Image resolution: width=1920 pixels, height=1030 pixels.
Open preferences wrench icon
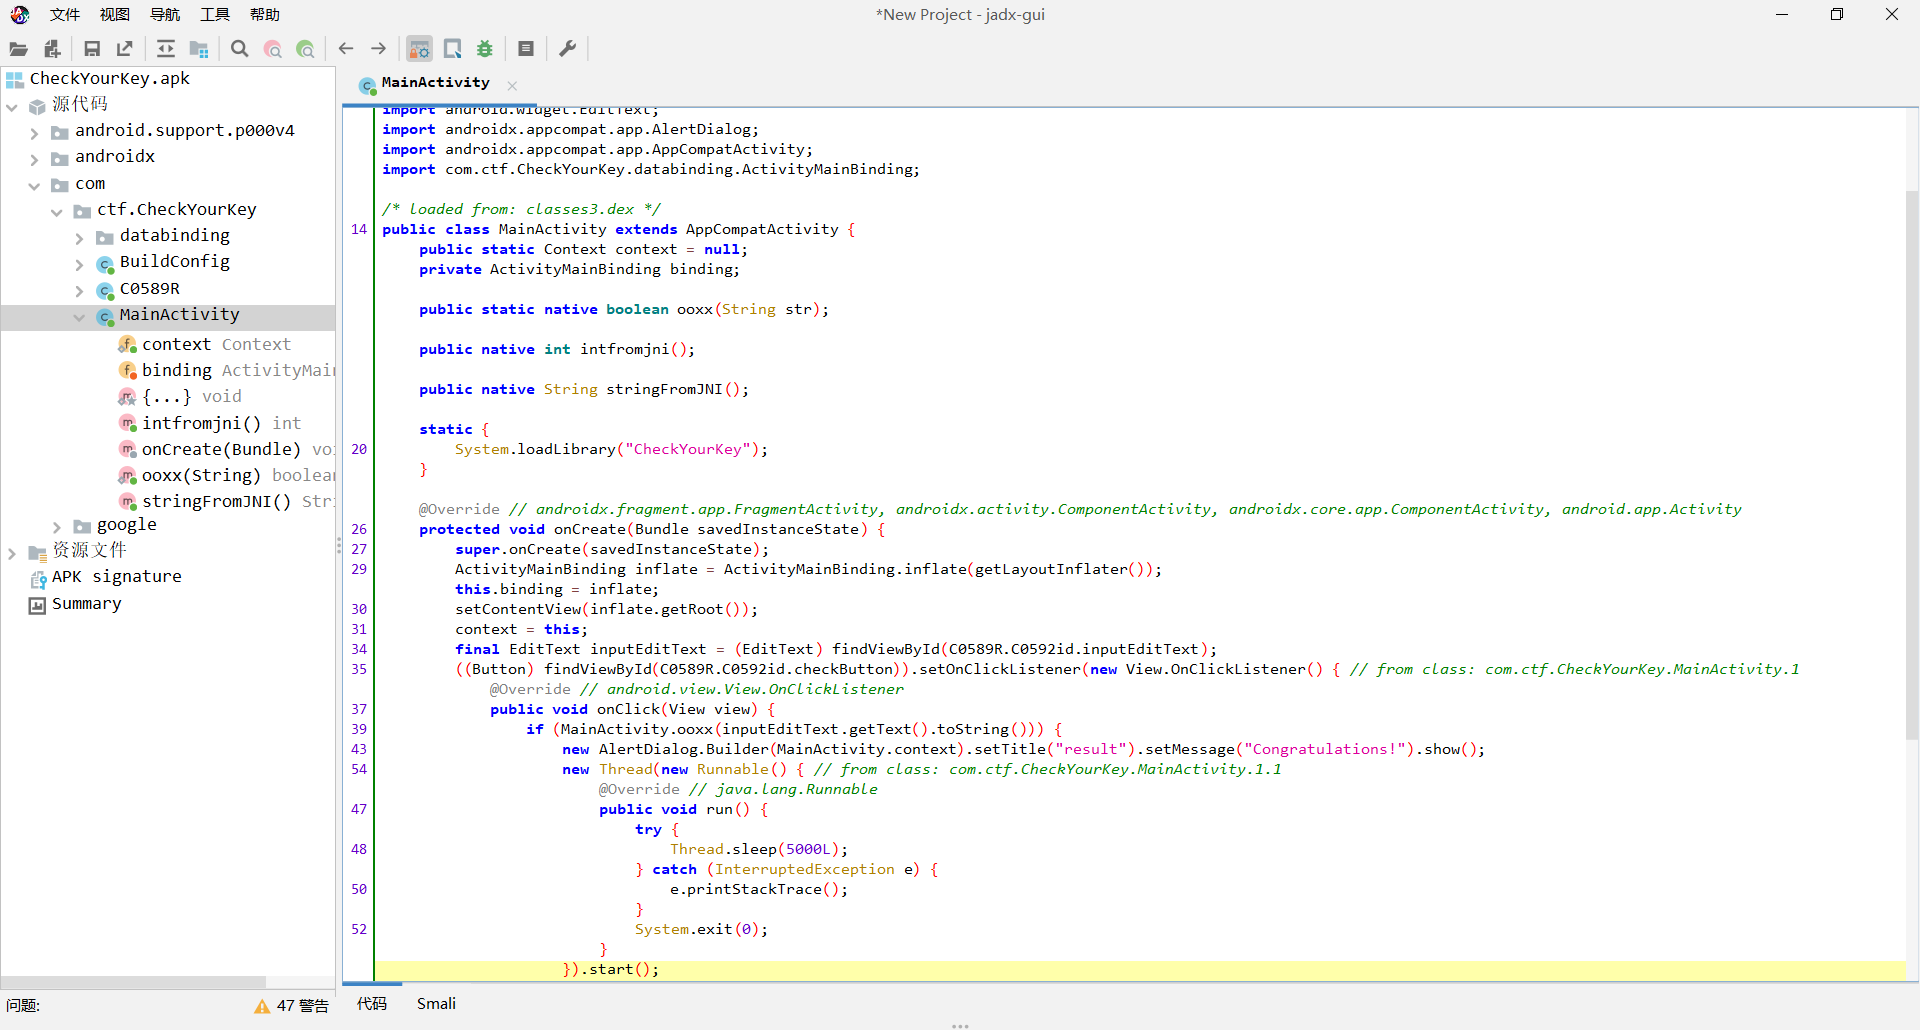click(x=567, y=49)
